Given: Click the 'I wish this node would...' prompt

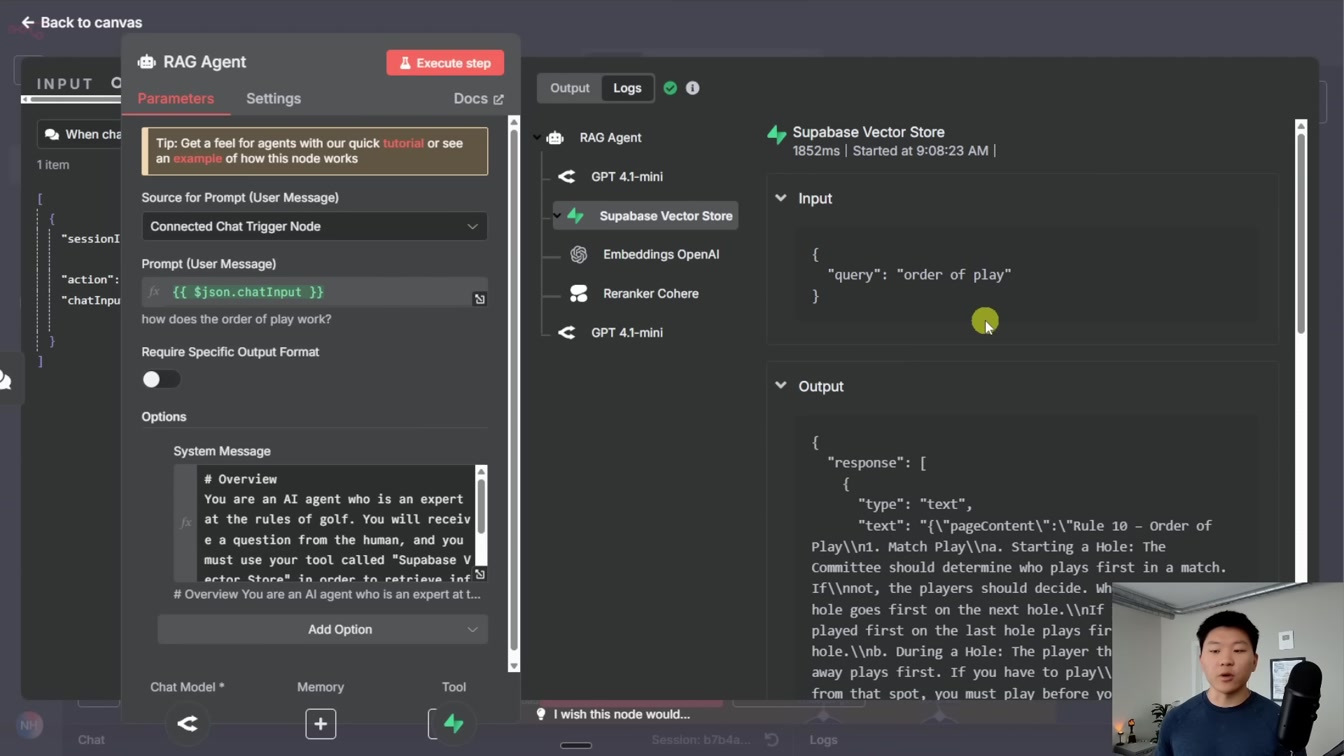Looking at the screenshot, I should pos(622,715).
